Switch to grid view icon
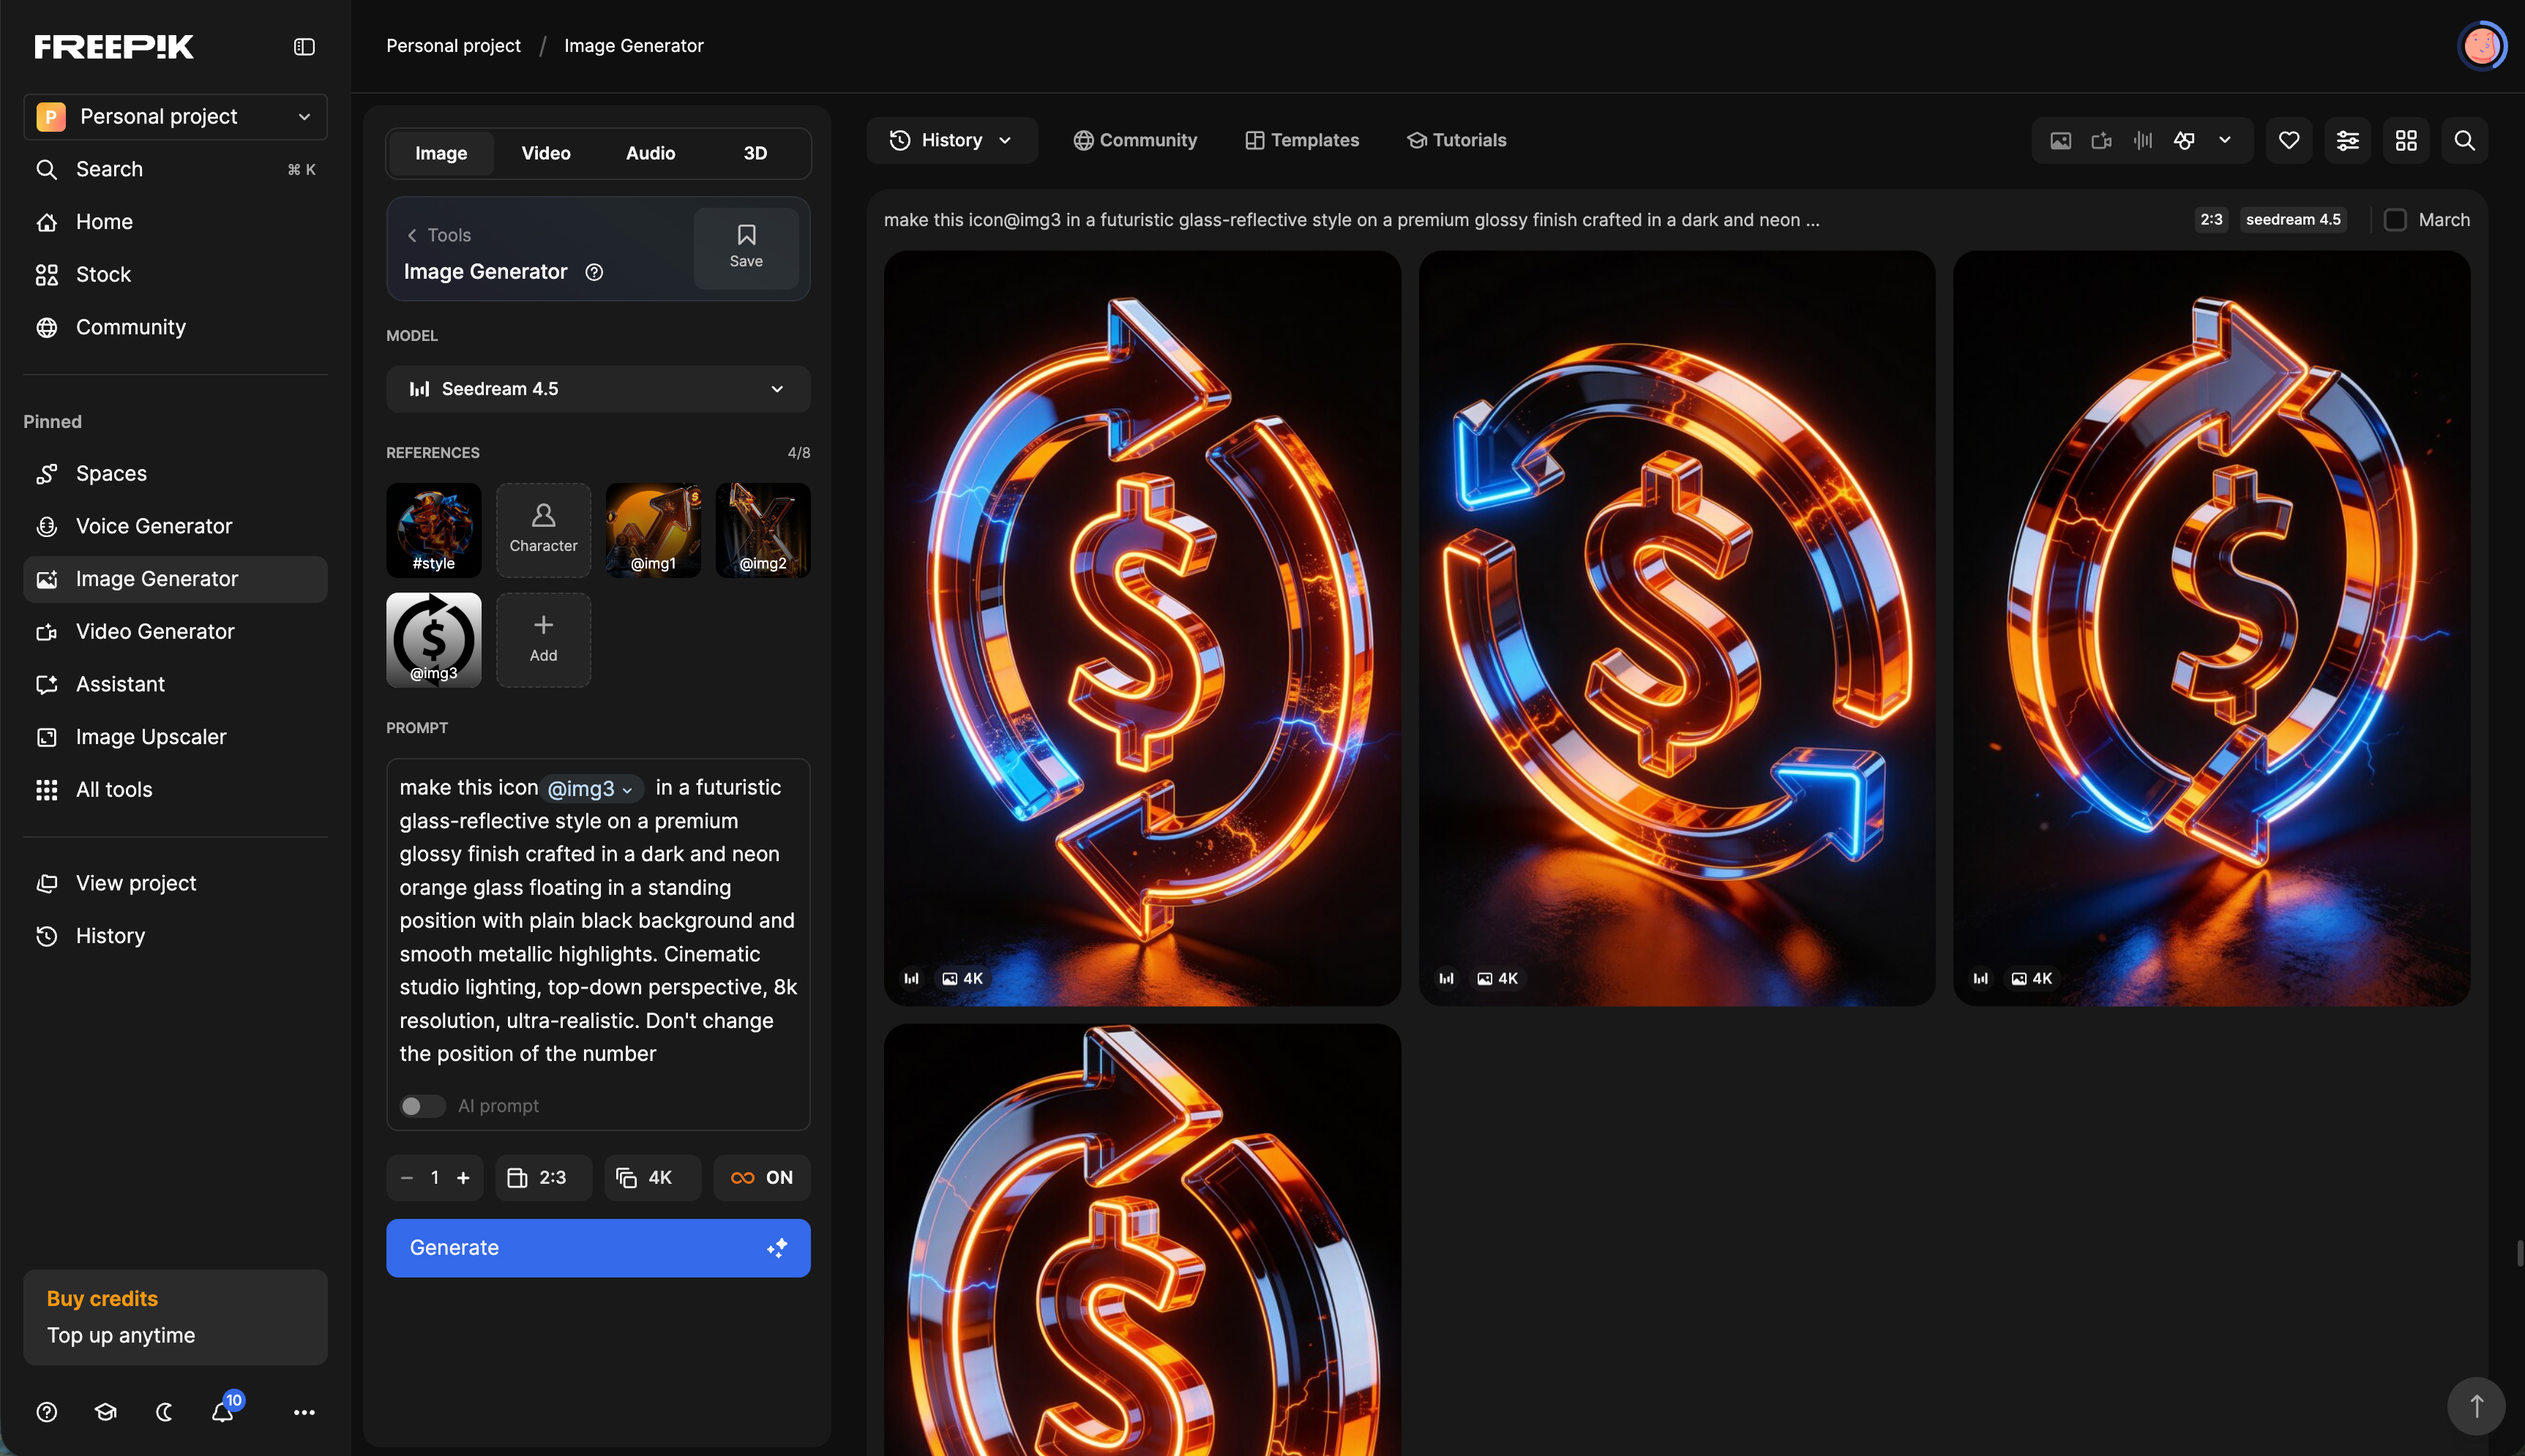The width and height of the screenshot is (2525, 1456). coord(2405,140)
